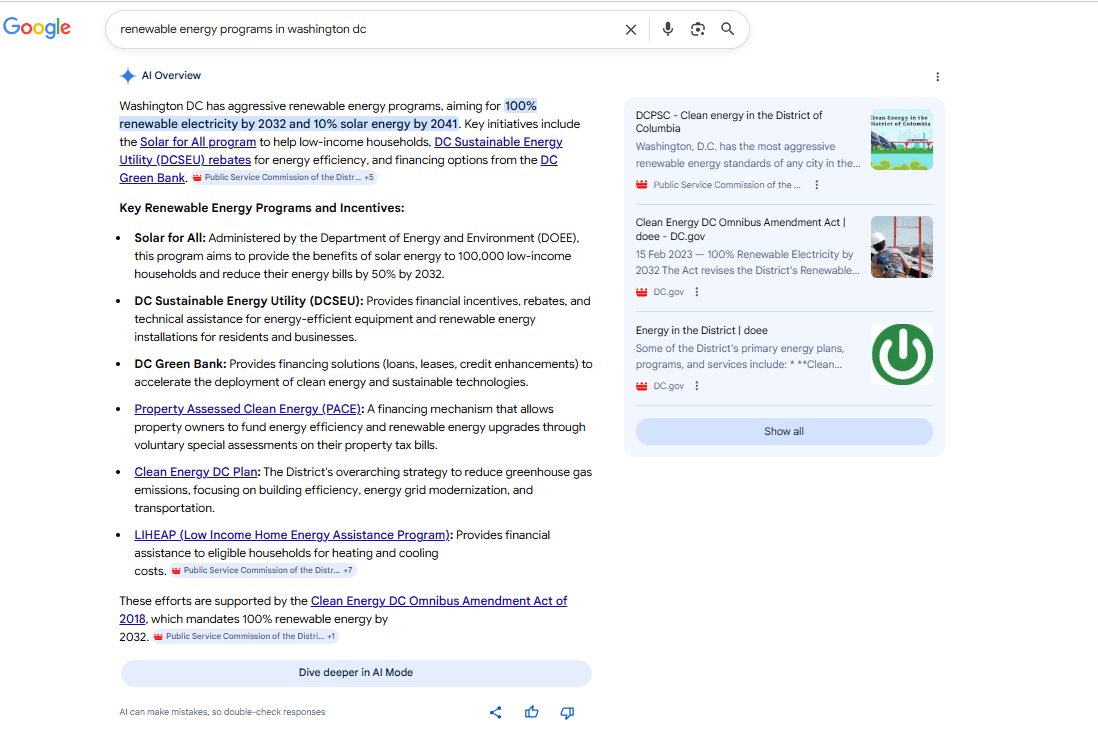
Task: Click the AI Overview sparkle icon
Action: pyautogui.click(x=128, y=75)
